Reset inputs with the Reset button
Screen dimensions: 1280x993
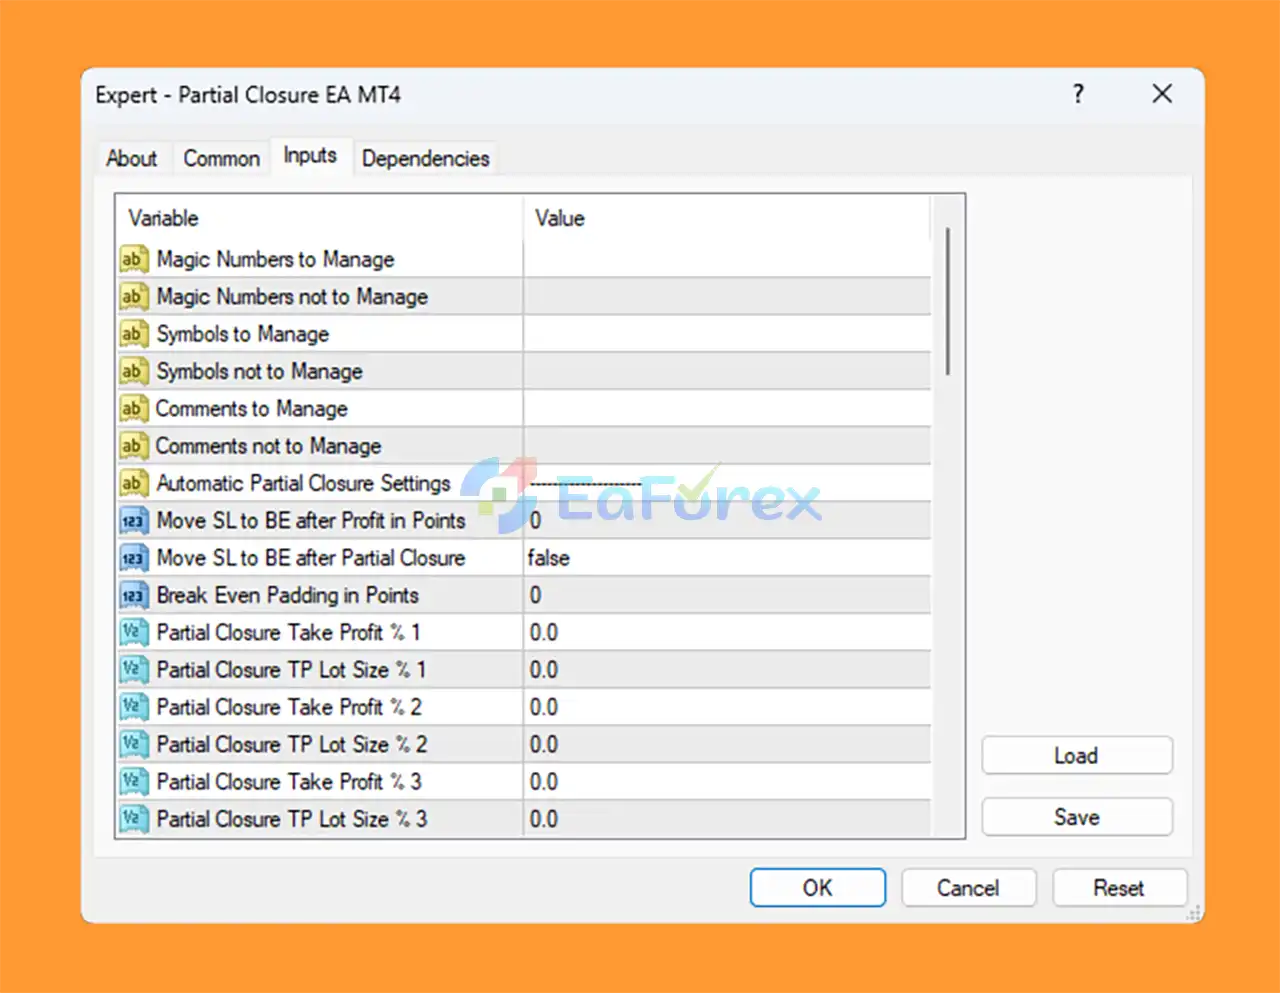1119,888
